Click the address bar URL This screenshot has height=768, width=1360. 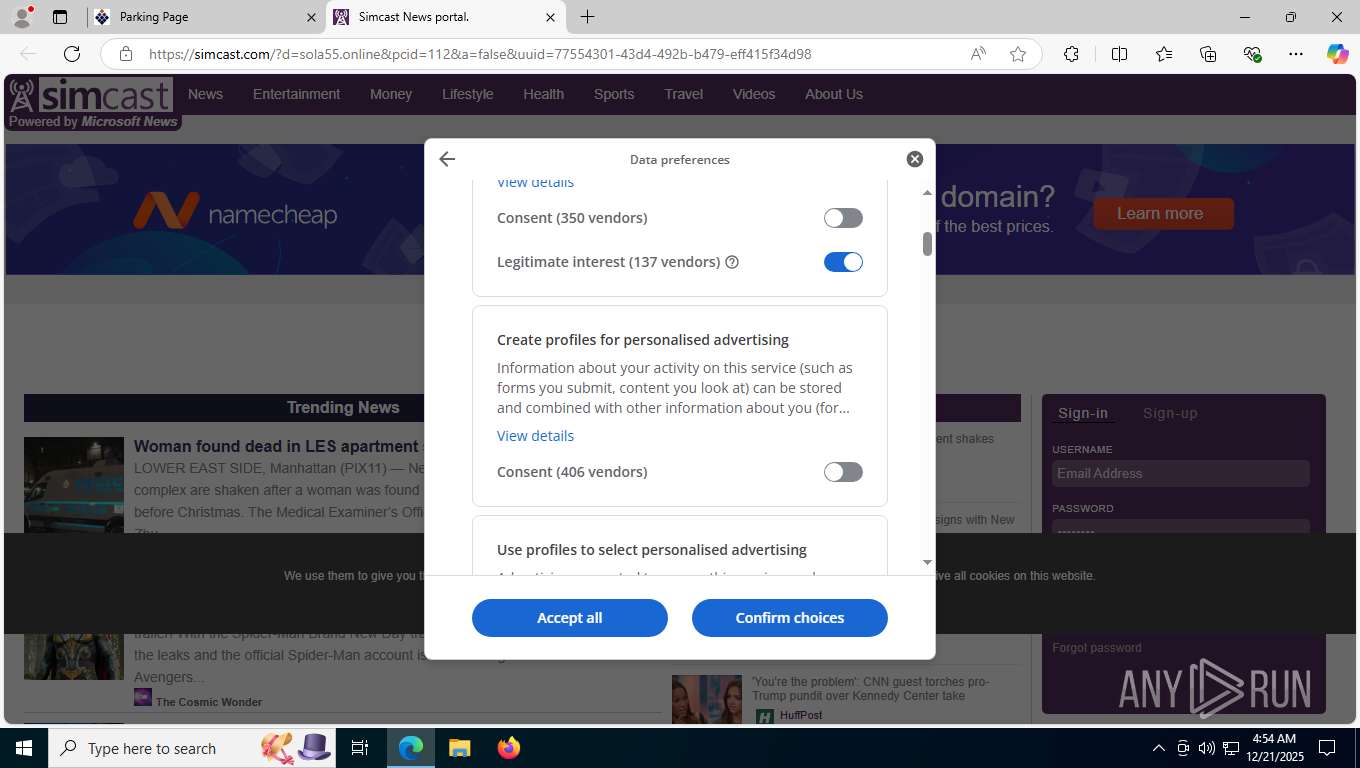(x=480, y=54)
